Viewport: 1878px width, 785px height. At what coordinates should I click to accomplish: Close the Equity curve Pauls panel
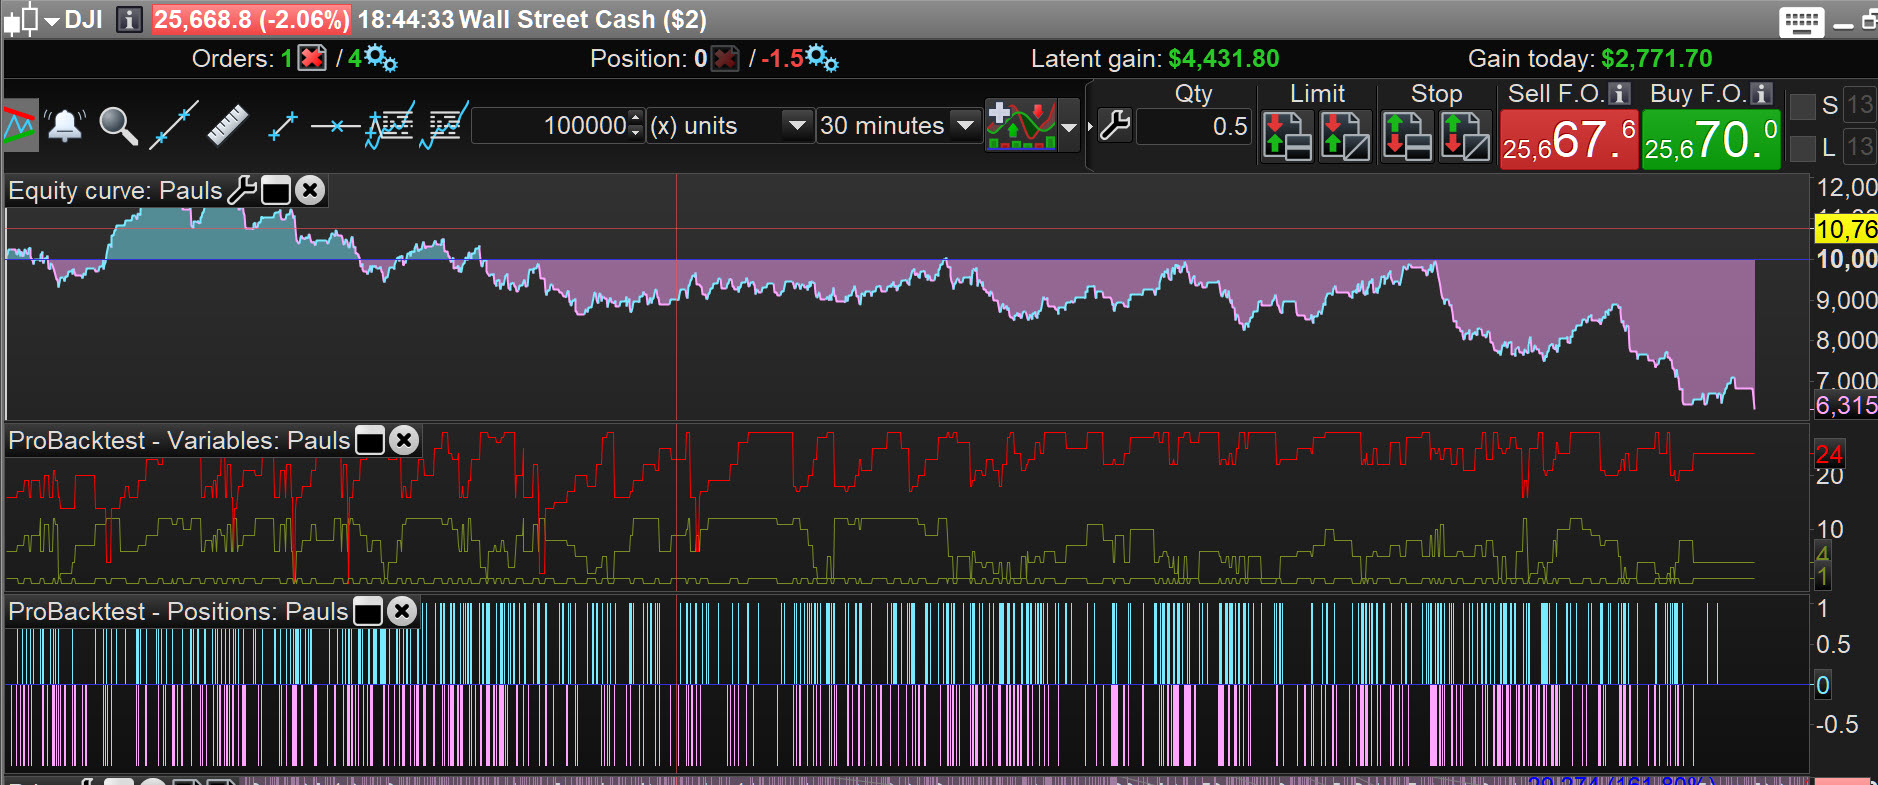tap(311, 190)
